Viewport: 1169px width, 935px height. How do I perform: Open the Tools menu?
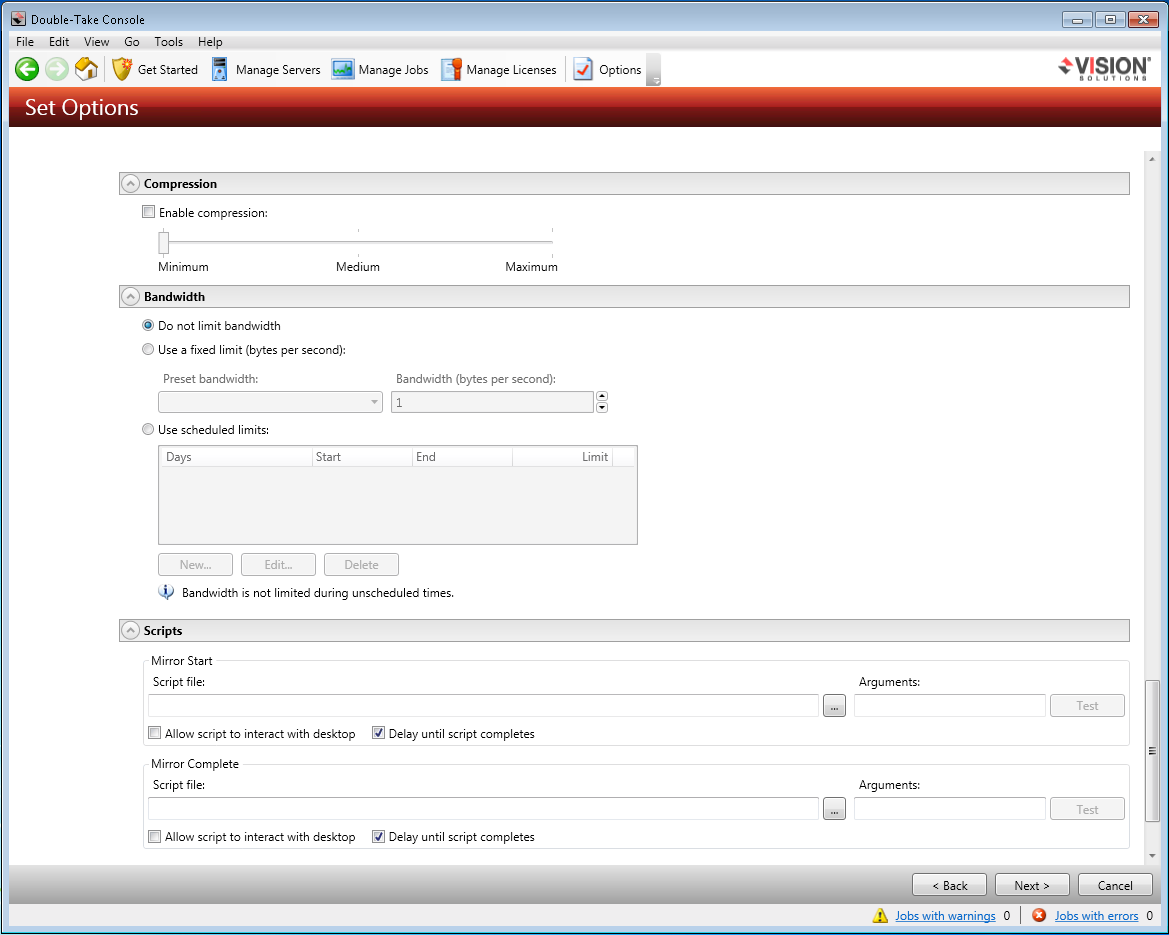click(168, 42)
